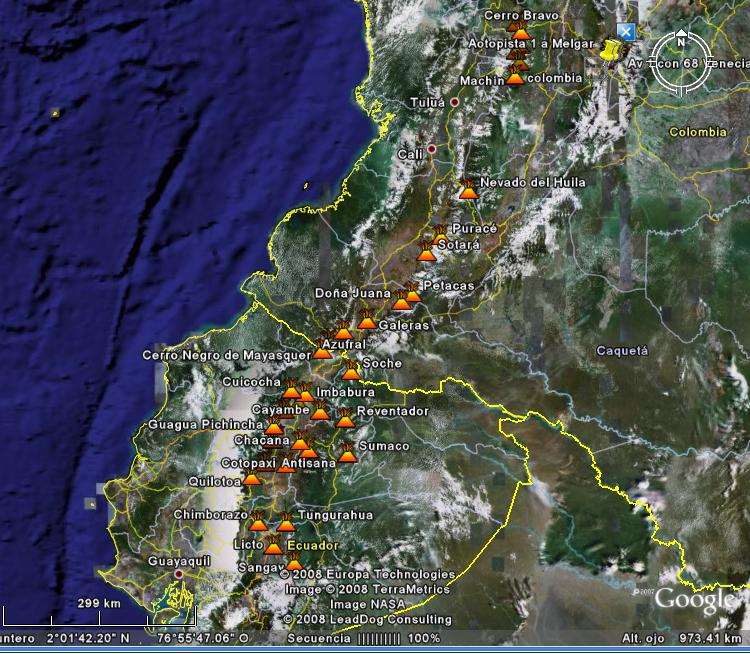Select the Cerro Bravo volcano icon

tap(520, 31)
